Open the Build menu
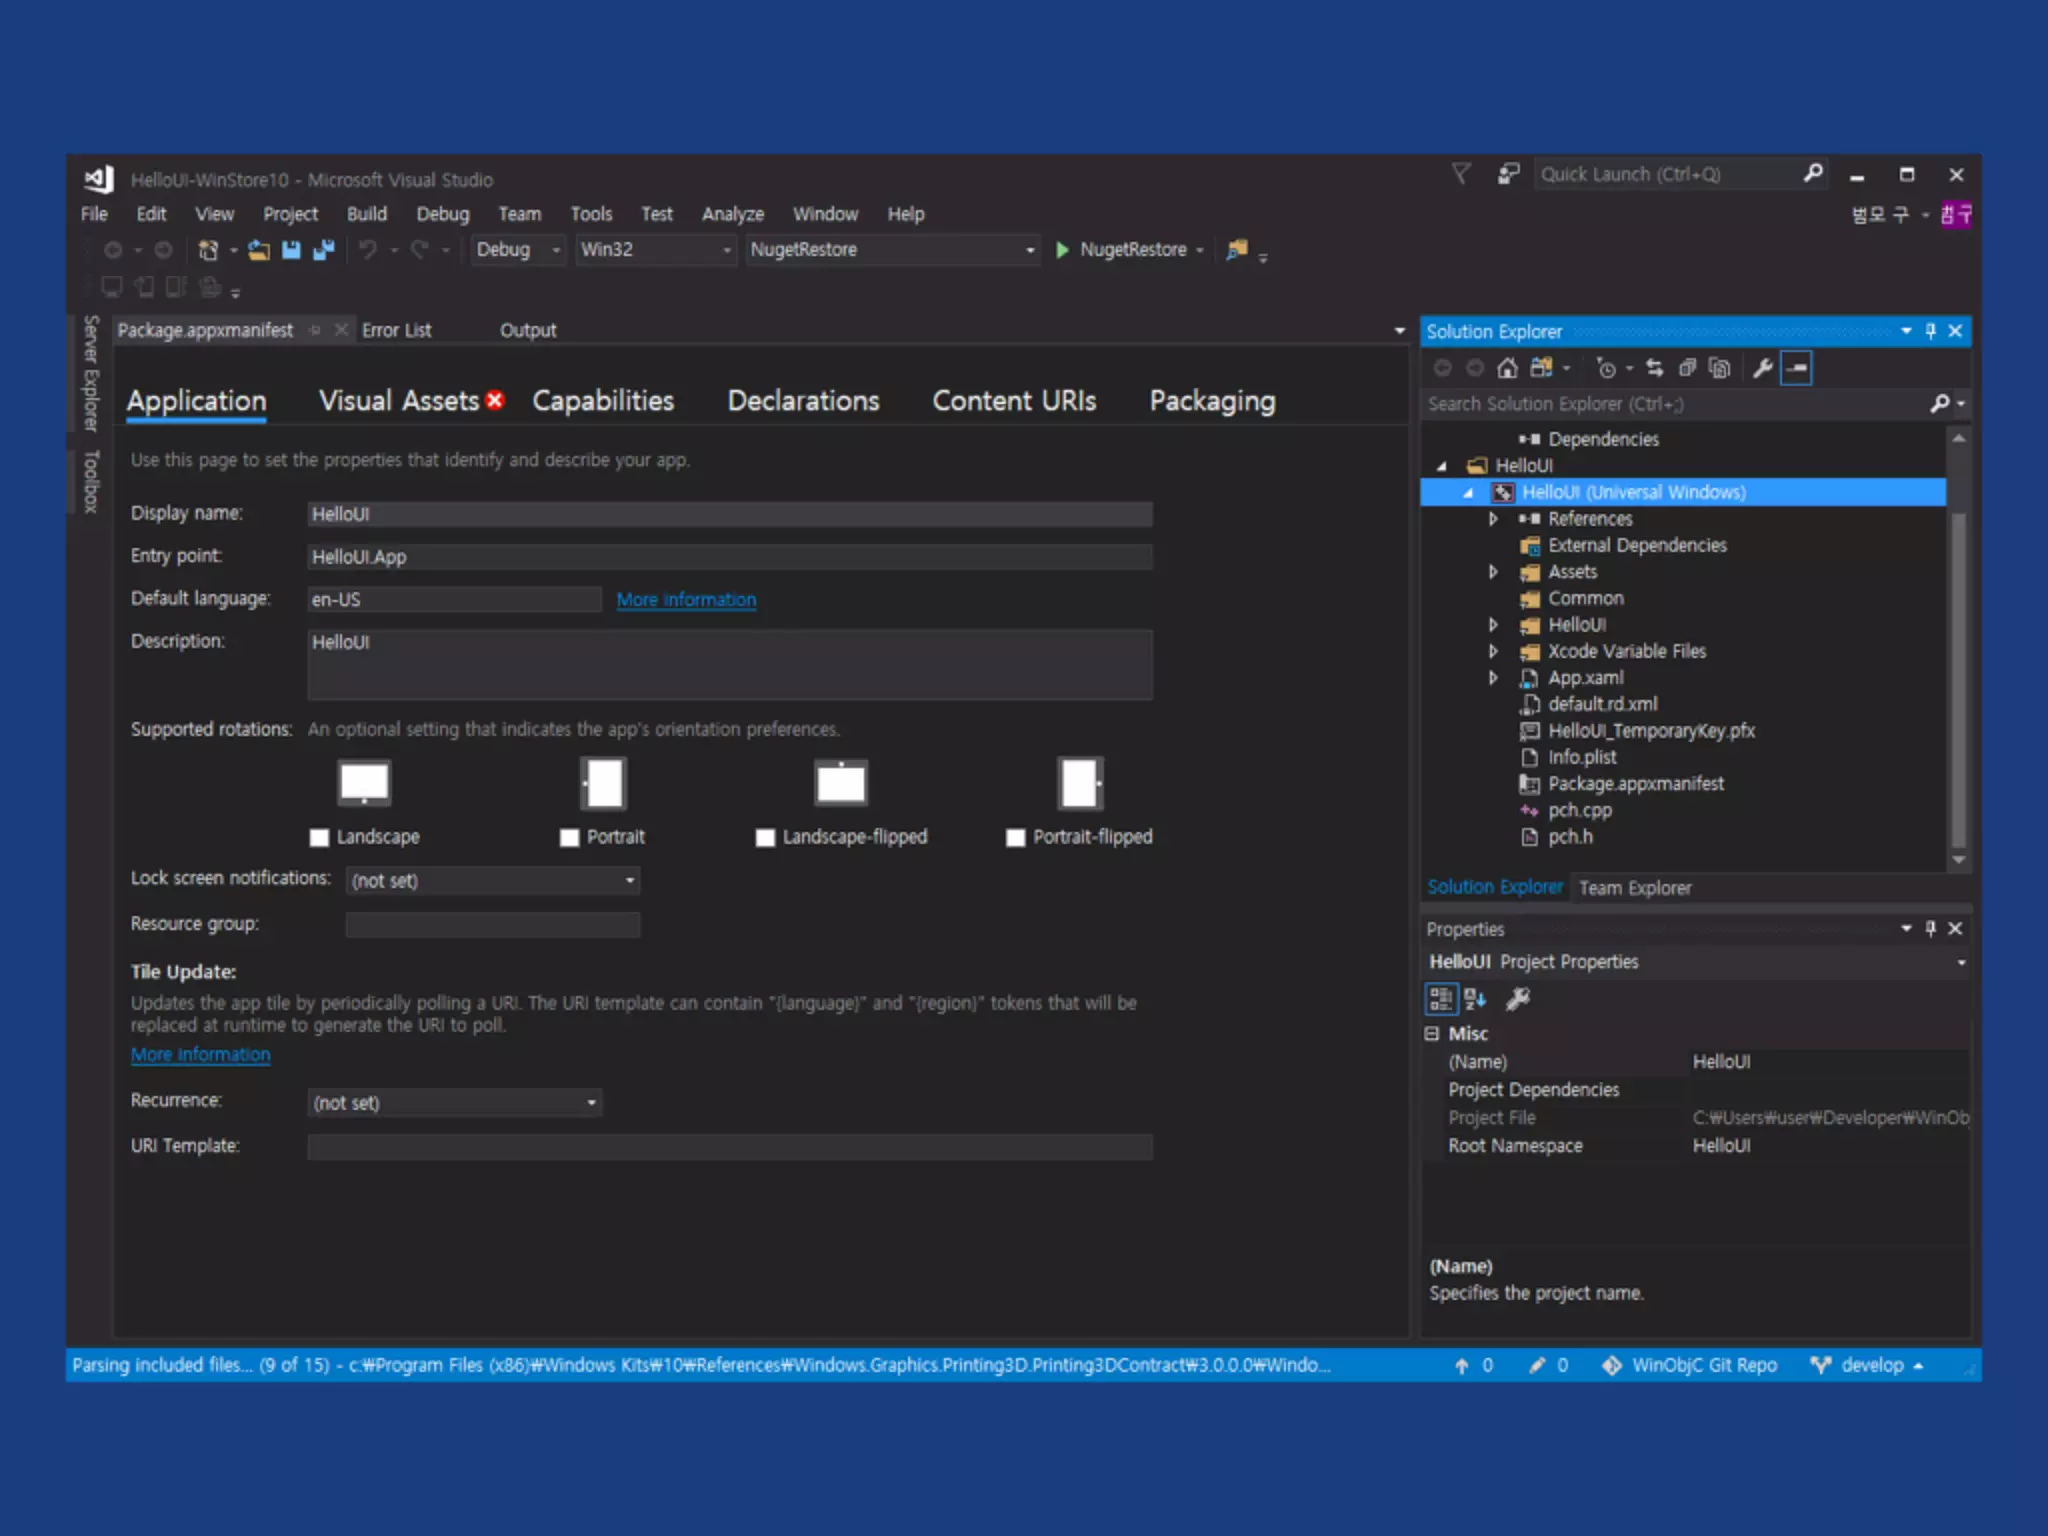Viewport: 2048px width, 1536px height. (x=366, y=214)
